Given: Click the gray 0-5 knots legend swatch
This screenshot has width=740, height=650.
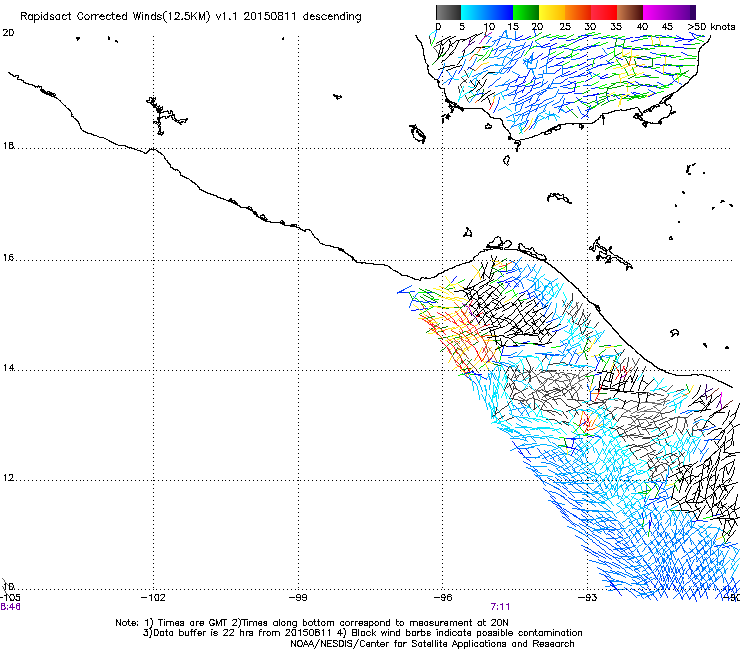Looking at the screenshot, I should (448, 12).
